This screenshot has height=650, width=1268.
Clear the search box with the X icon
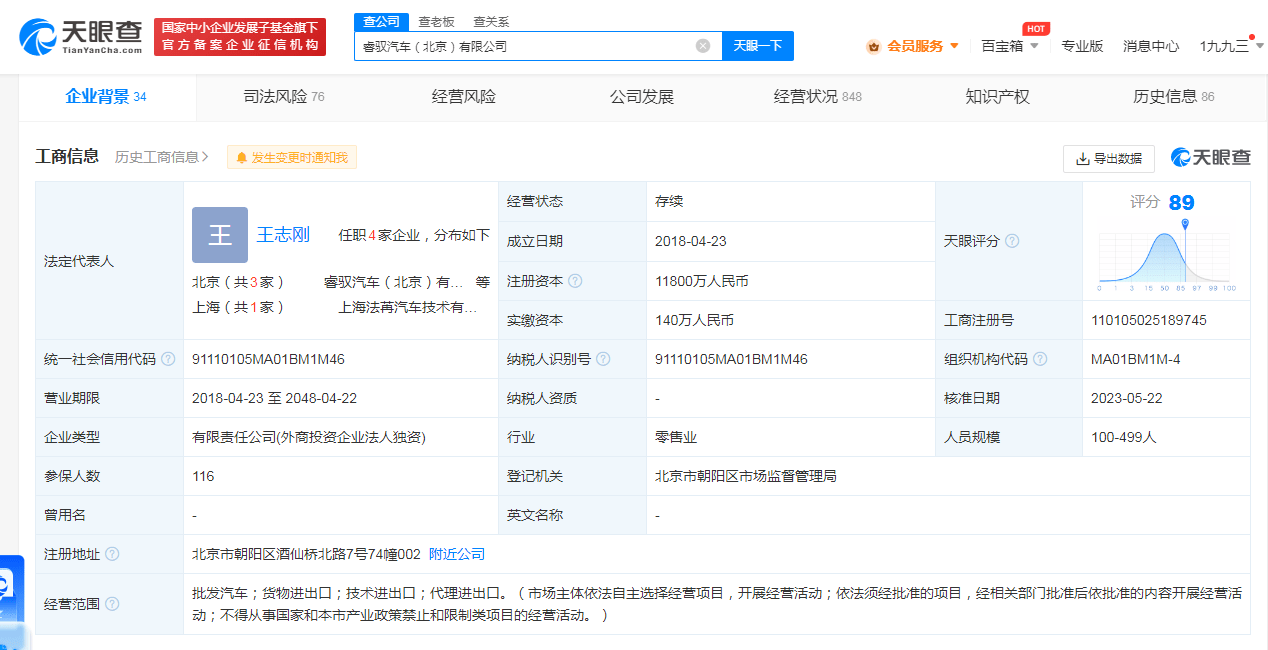point(703,46)
